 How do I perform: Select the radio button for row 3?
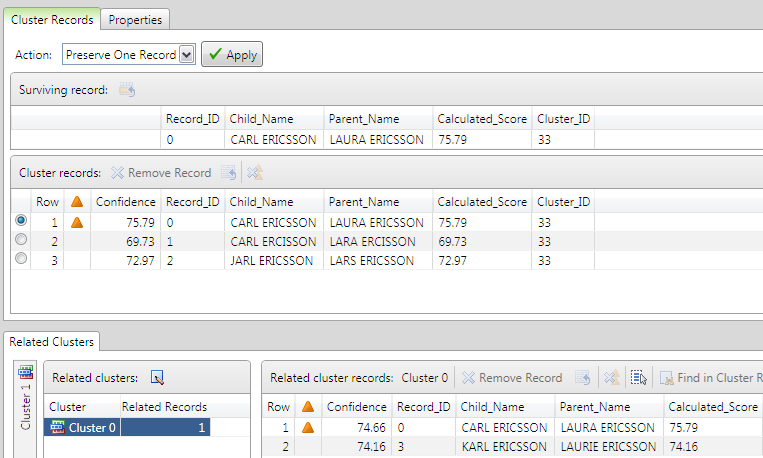pyautogui.click(x=21, y=260)
